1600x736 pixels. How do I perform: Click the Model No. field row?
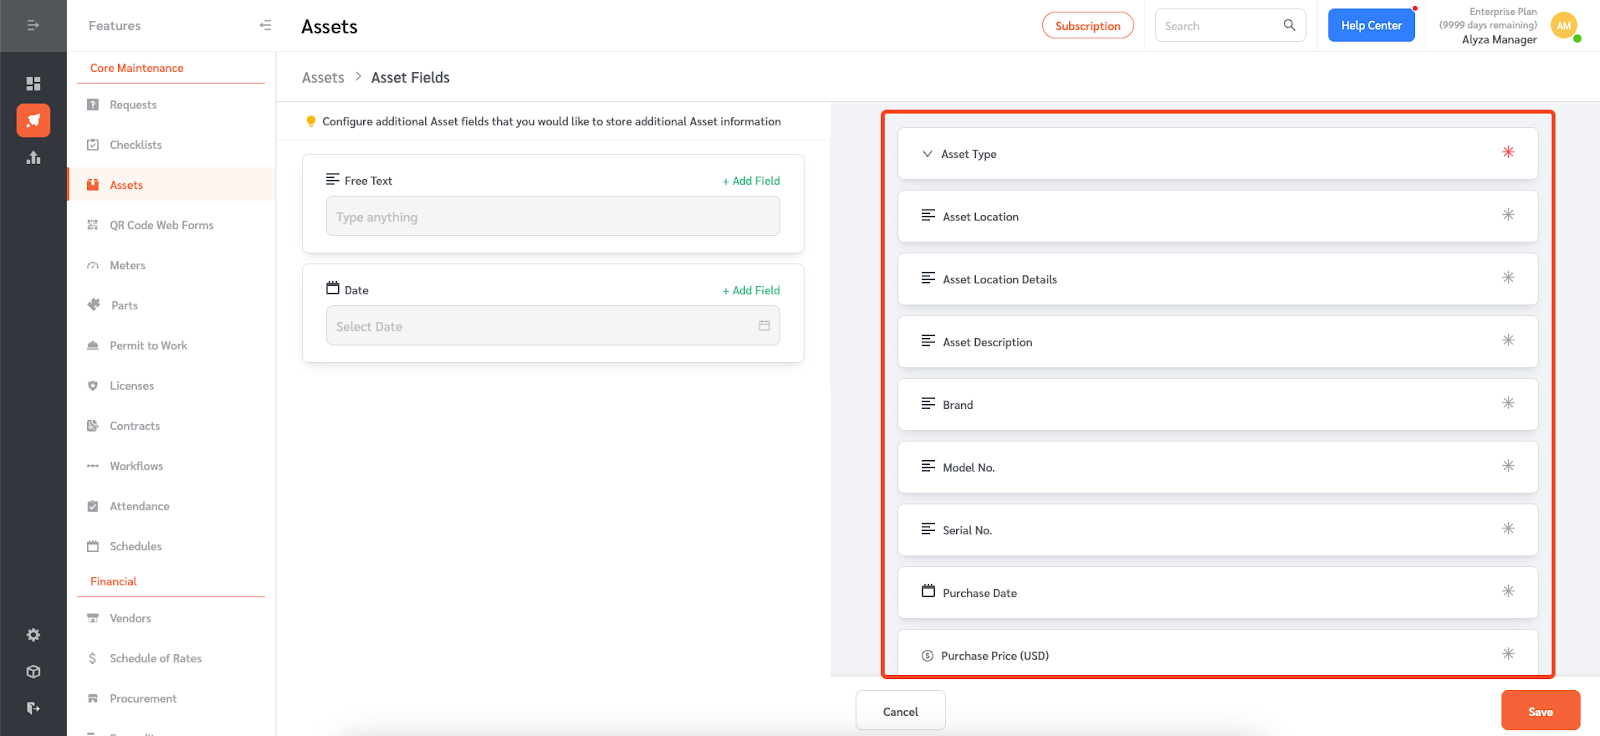tap(1218, 467)
